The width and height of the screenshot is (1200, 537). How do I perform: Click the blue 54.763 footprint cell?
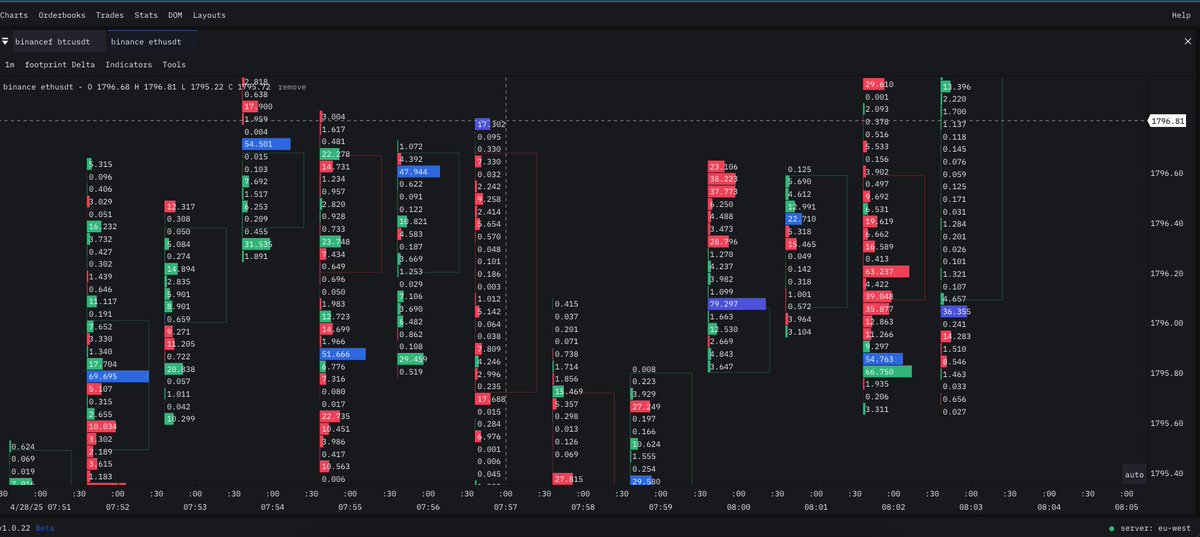(882, 358)
